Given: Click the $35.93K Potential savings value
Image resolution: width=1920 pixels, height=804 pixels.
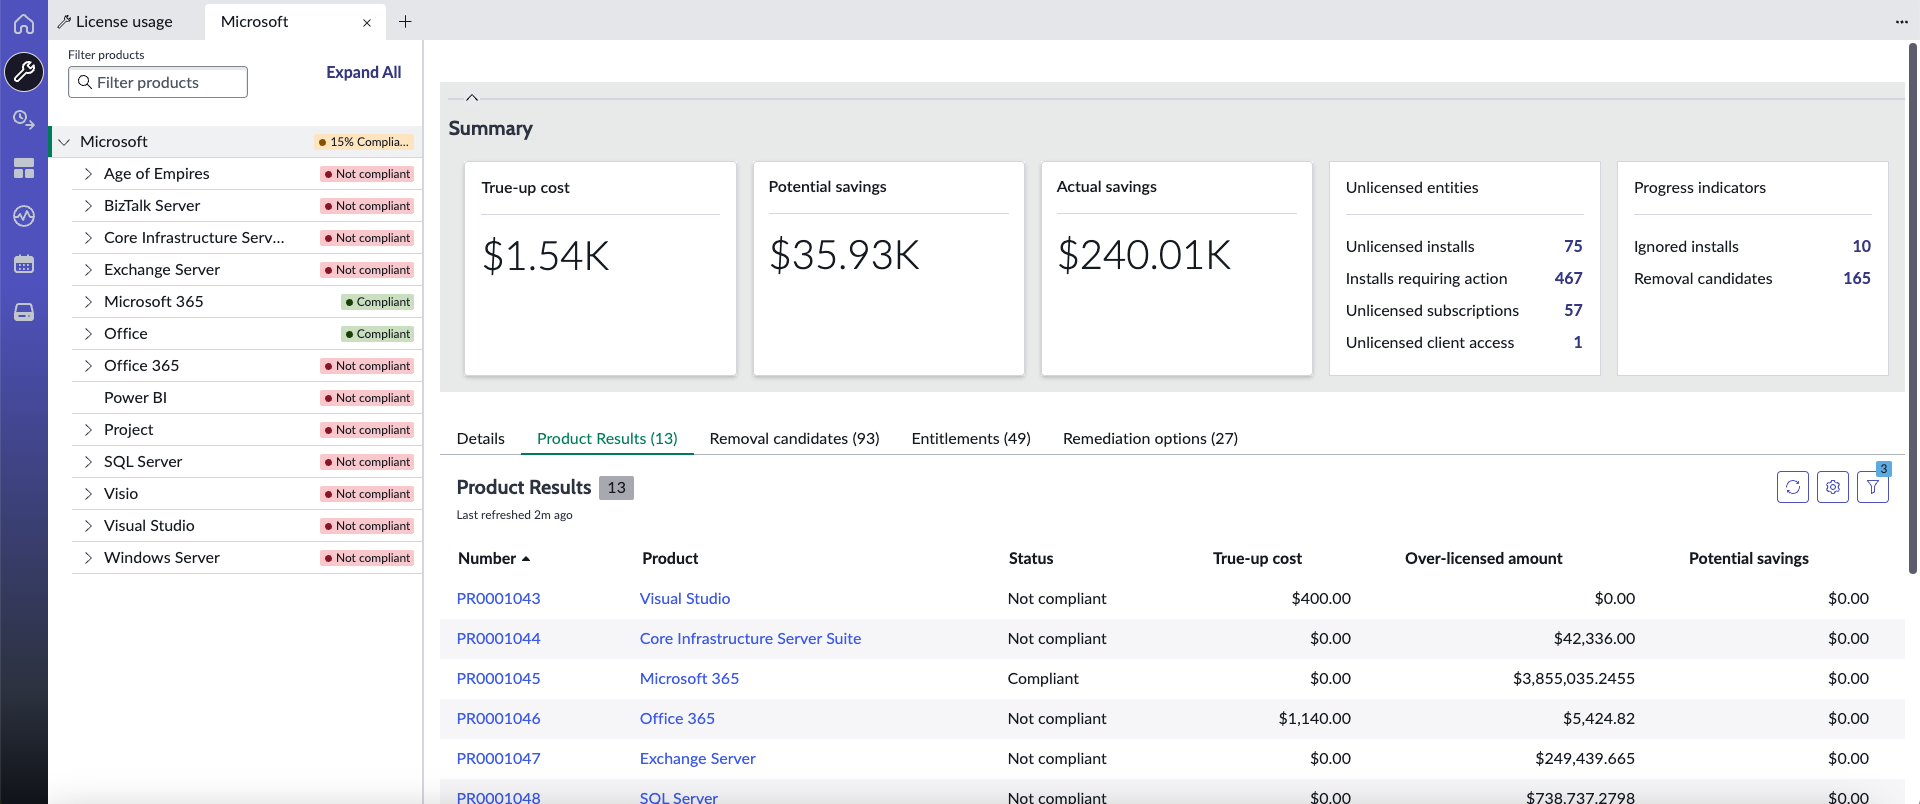Looking at the screenshot, I should coord(844,255).
